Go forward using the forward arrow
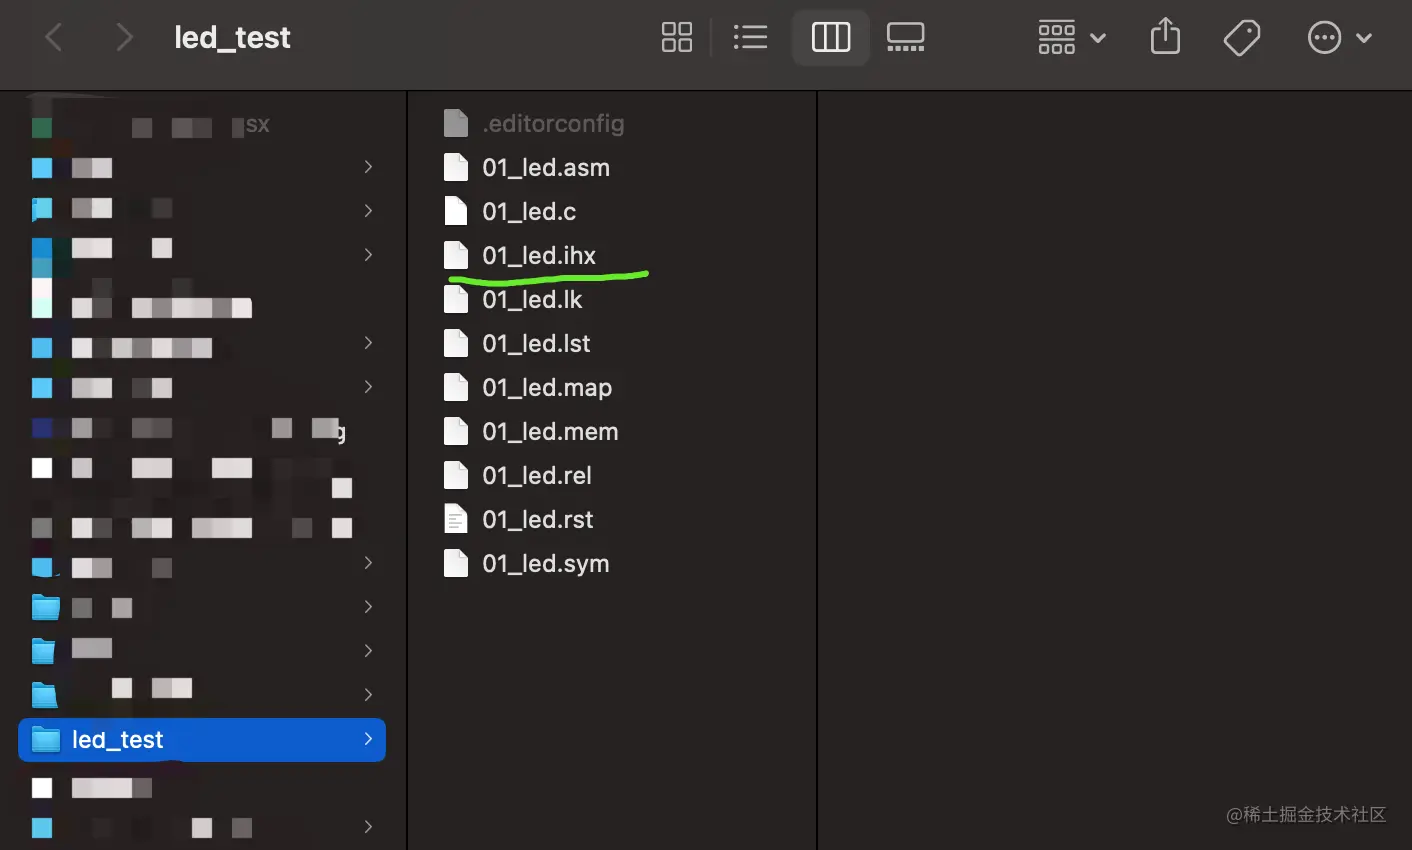The width and height of the screenshot is (1412, 850). (124, 38)
